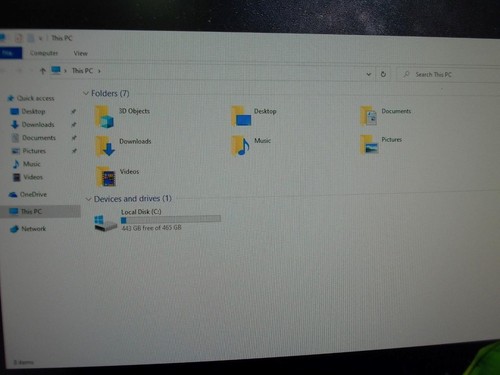Click the Local Disk storage usage bar

pyautogui.click(x=171, y=219)
